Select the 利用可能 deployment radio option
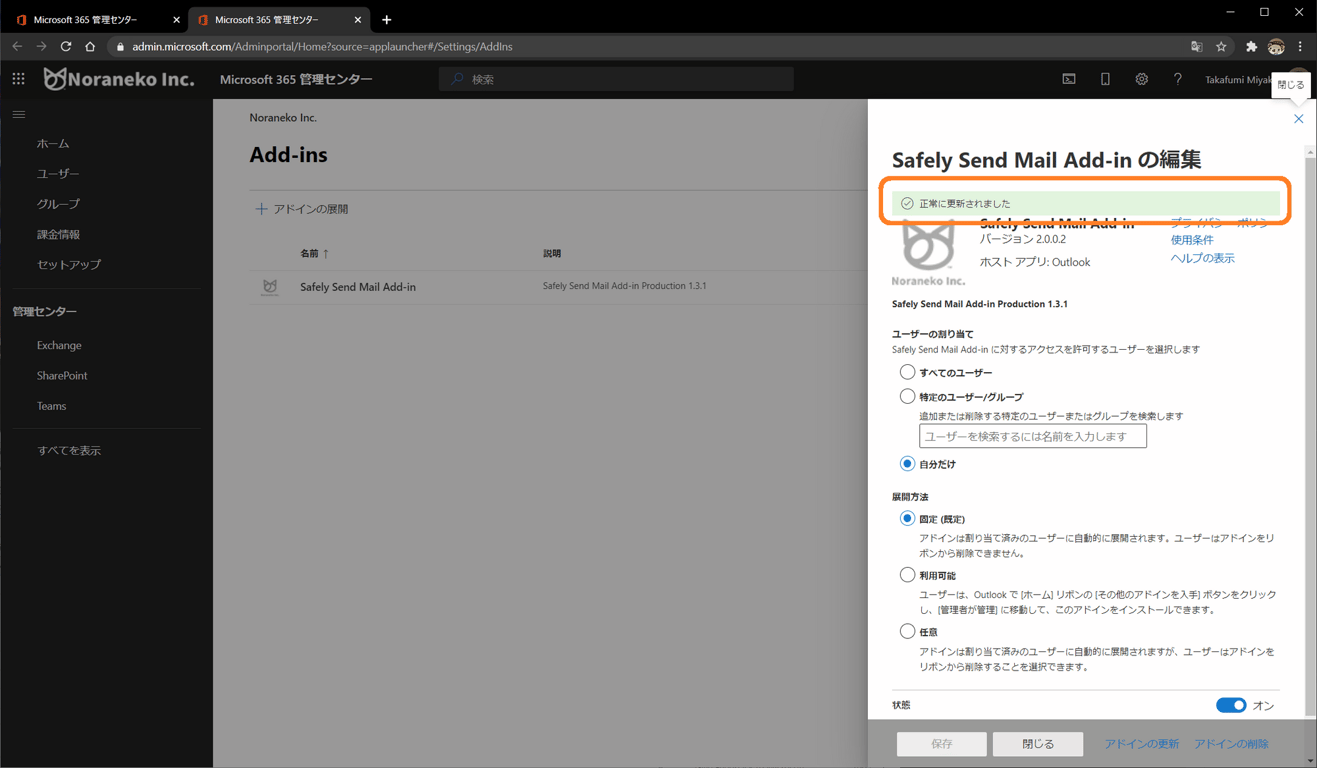Viewport: 1317px width, 768px height. point(907,575)
